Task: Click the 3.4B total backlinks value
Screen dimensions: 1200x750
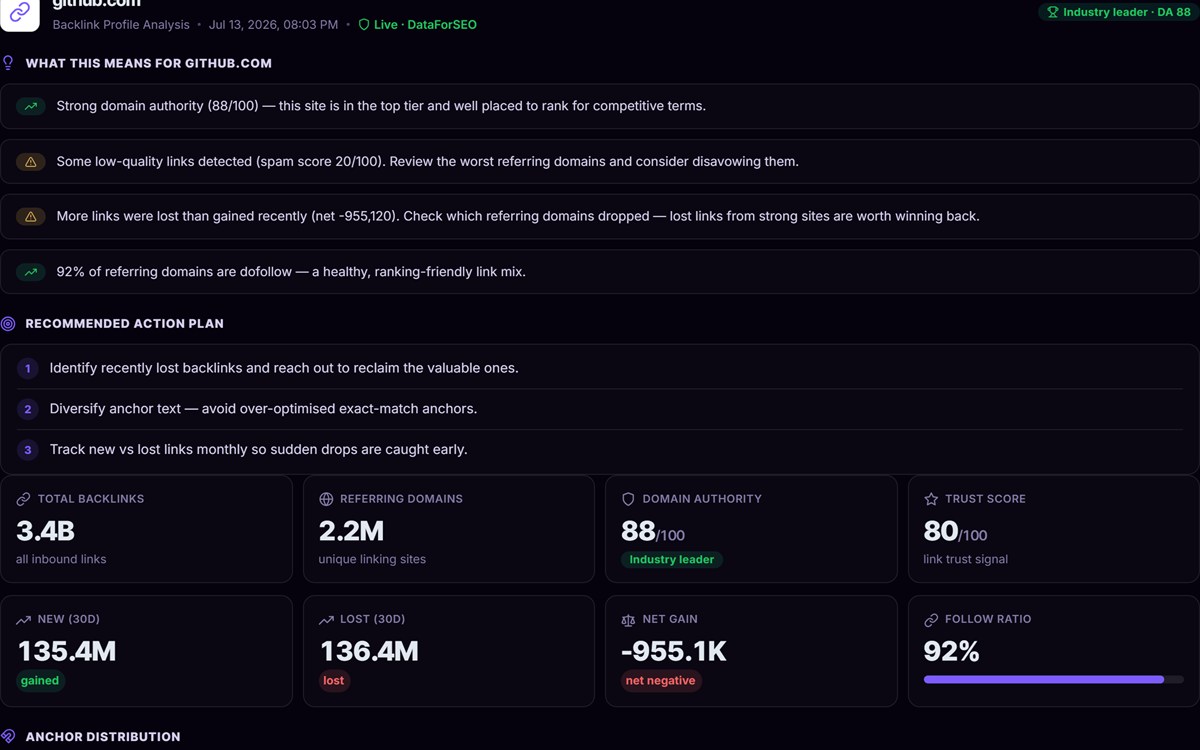Action: point(45,531)
